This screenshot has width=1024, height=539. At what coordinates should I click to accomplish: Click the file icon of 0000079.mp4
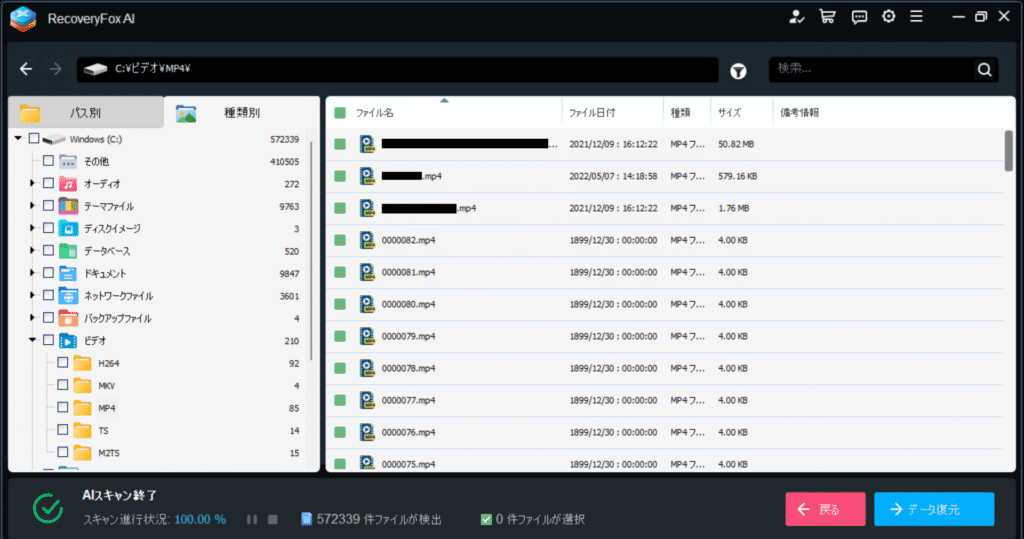[x=368, y=336]
